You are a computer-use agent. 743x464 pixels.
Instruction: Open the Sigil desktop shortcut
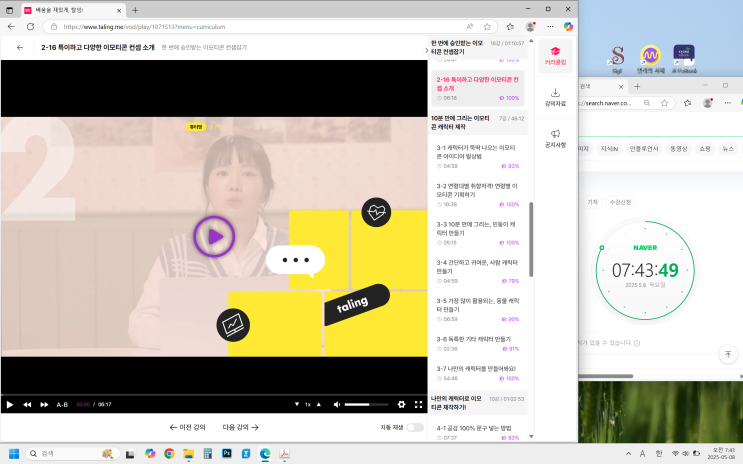pos(616,59)
